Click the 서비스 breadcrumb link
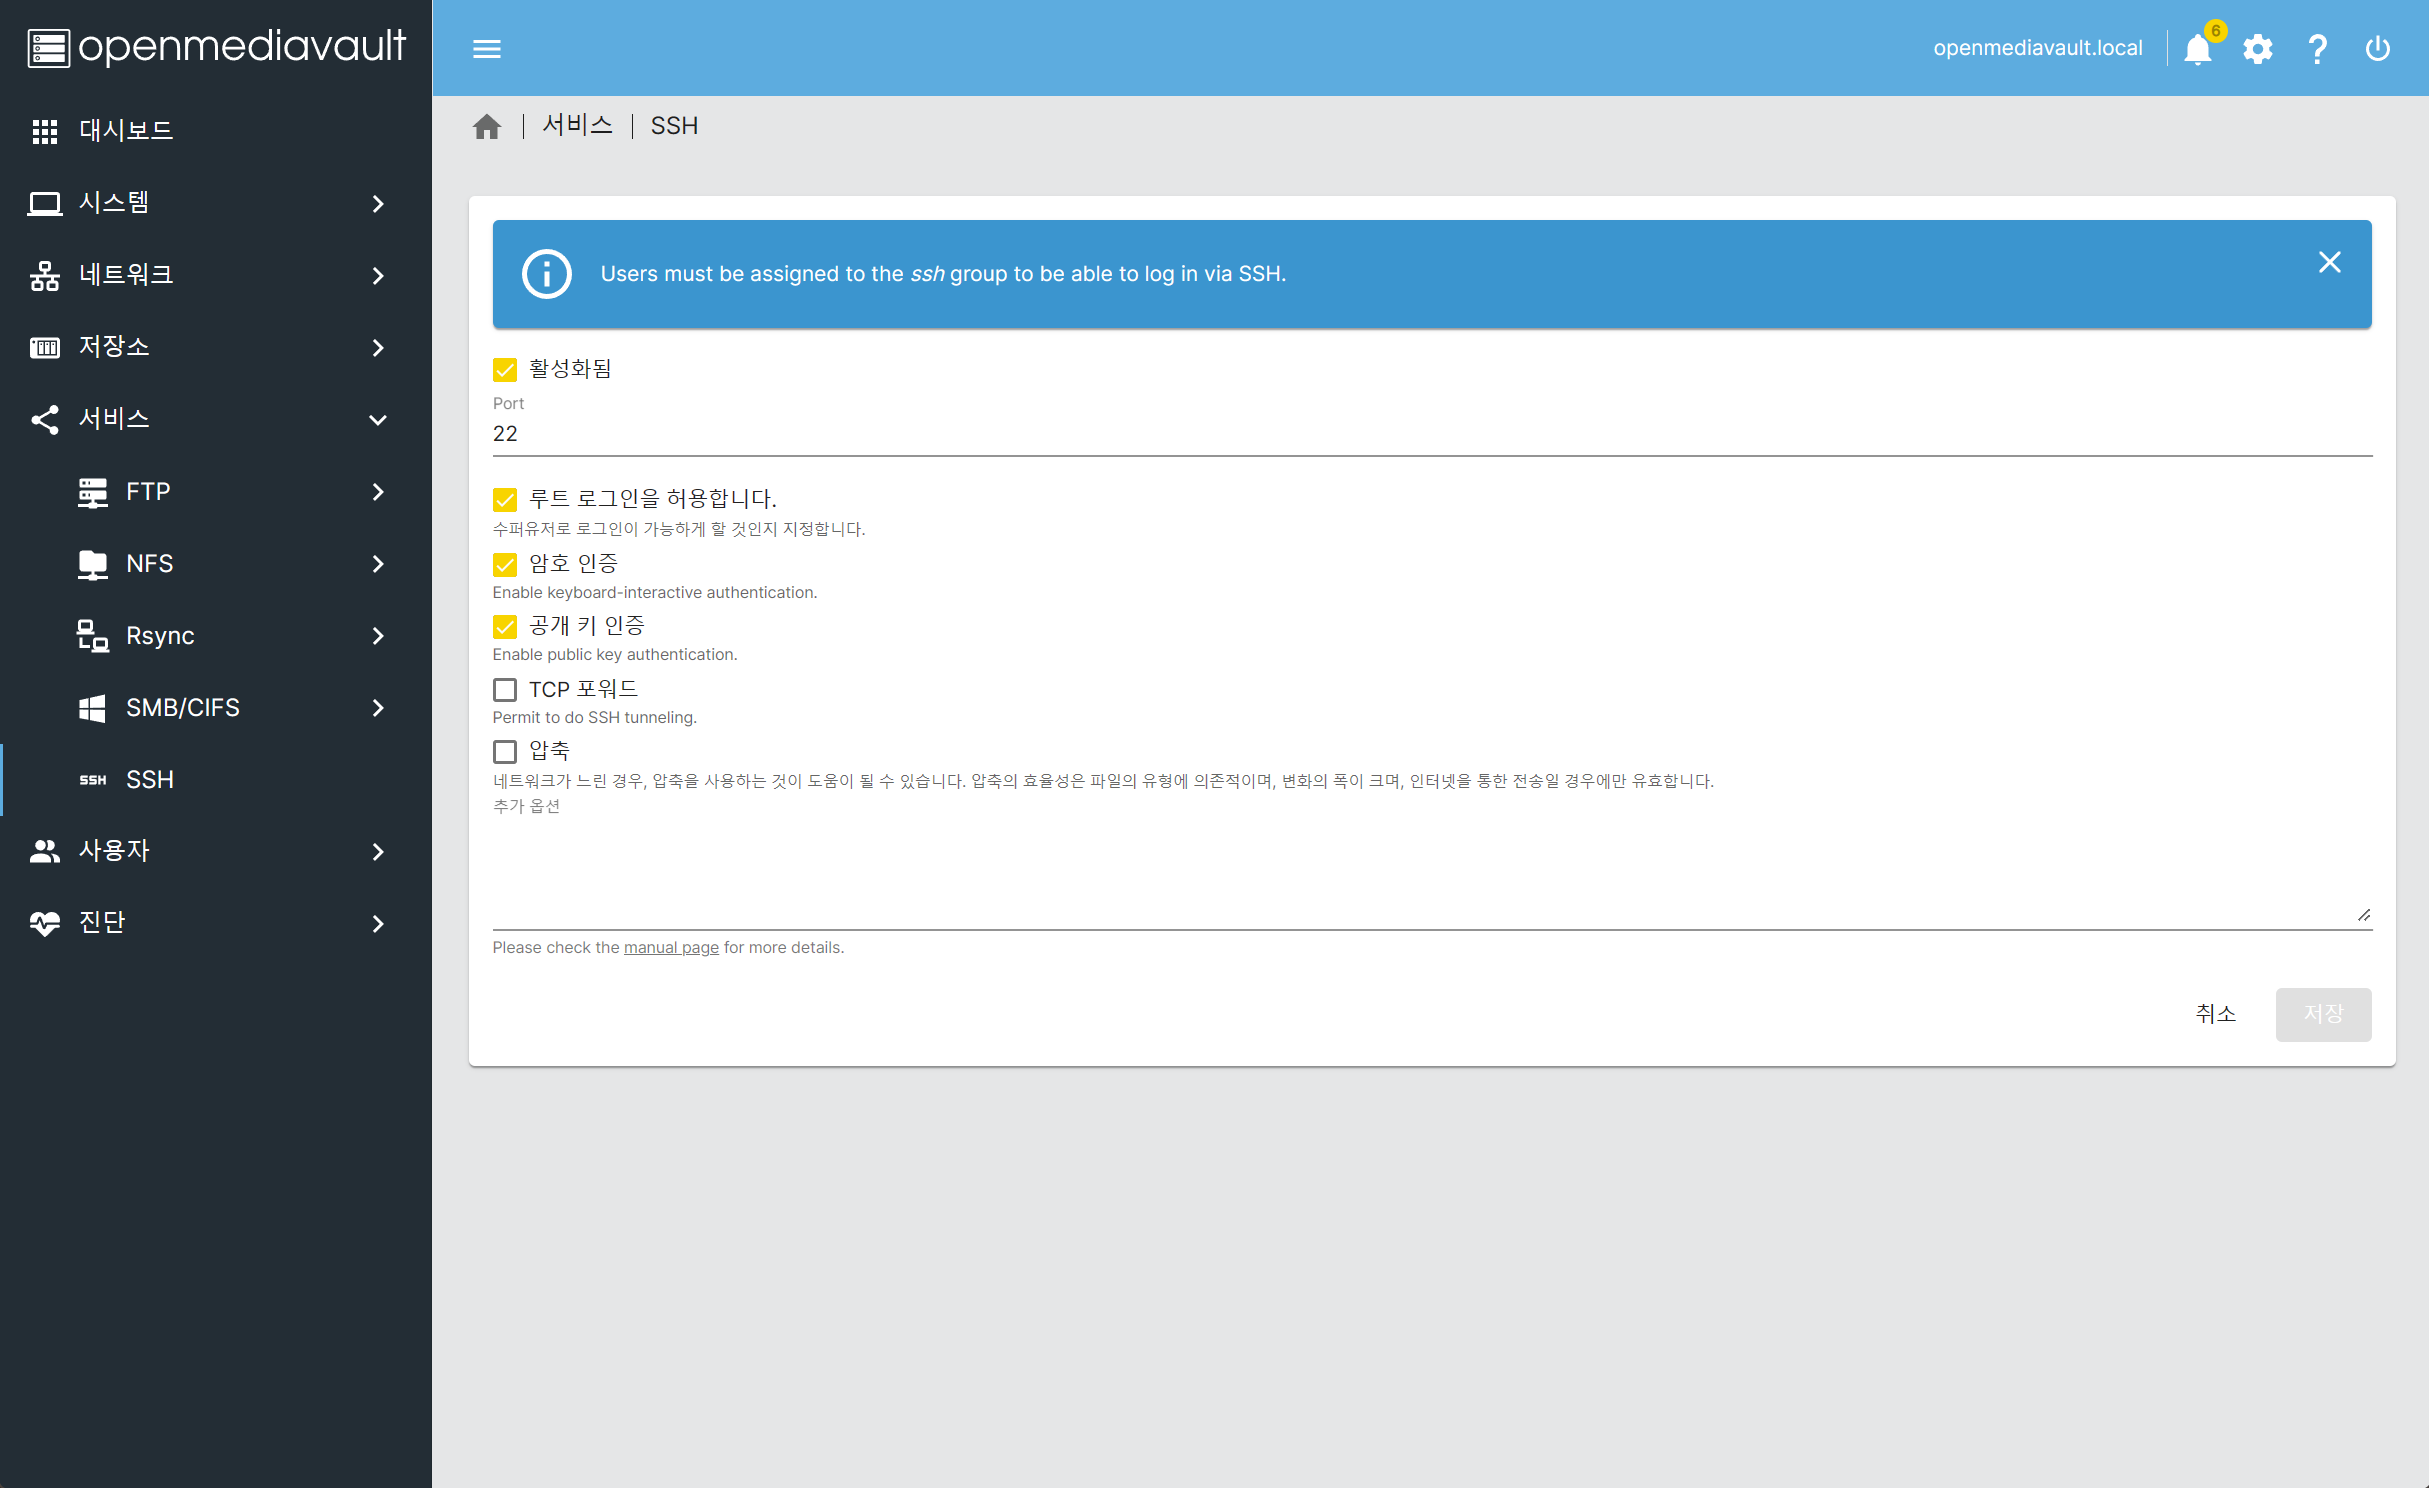 (577, 126)
